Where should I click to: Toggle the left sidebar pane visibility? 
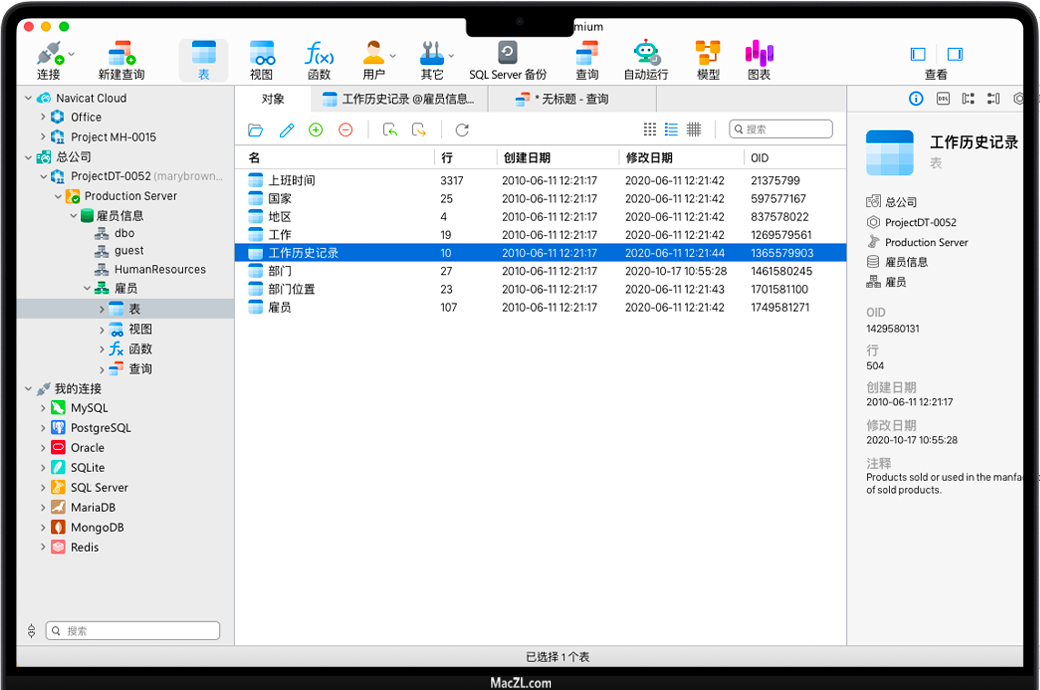click(x=918, y=54)
